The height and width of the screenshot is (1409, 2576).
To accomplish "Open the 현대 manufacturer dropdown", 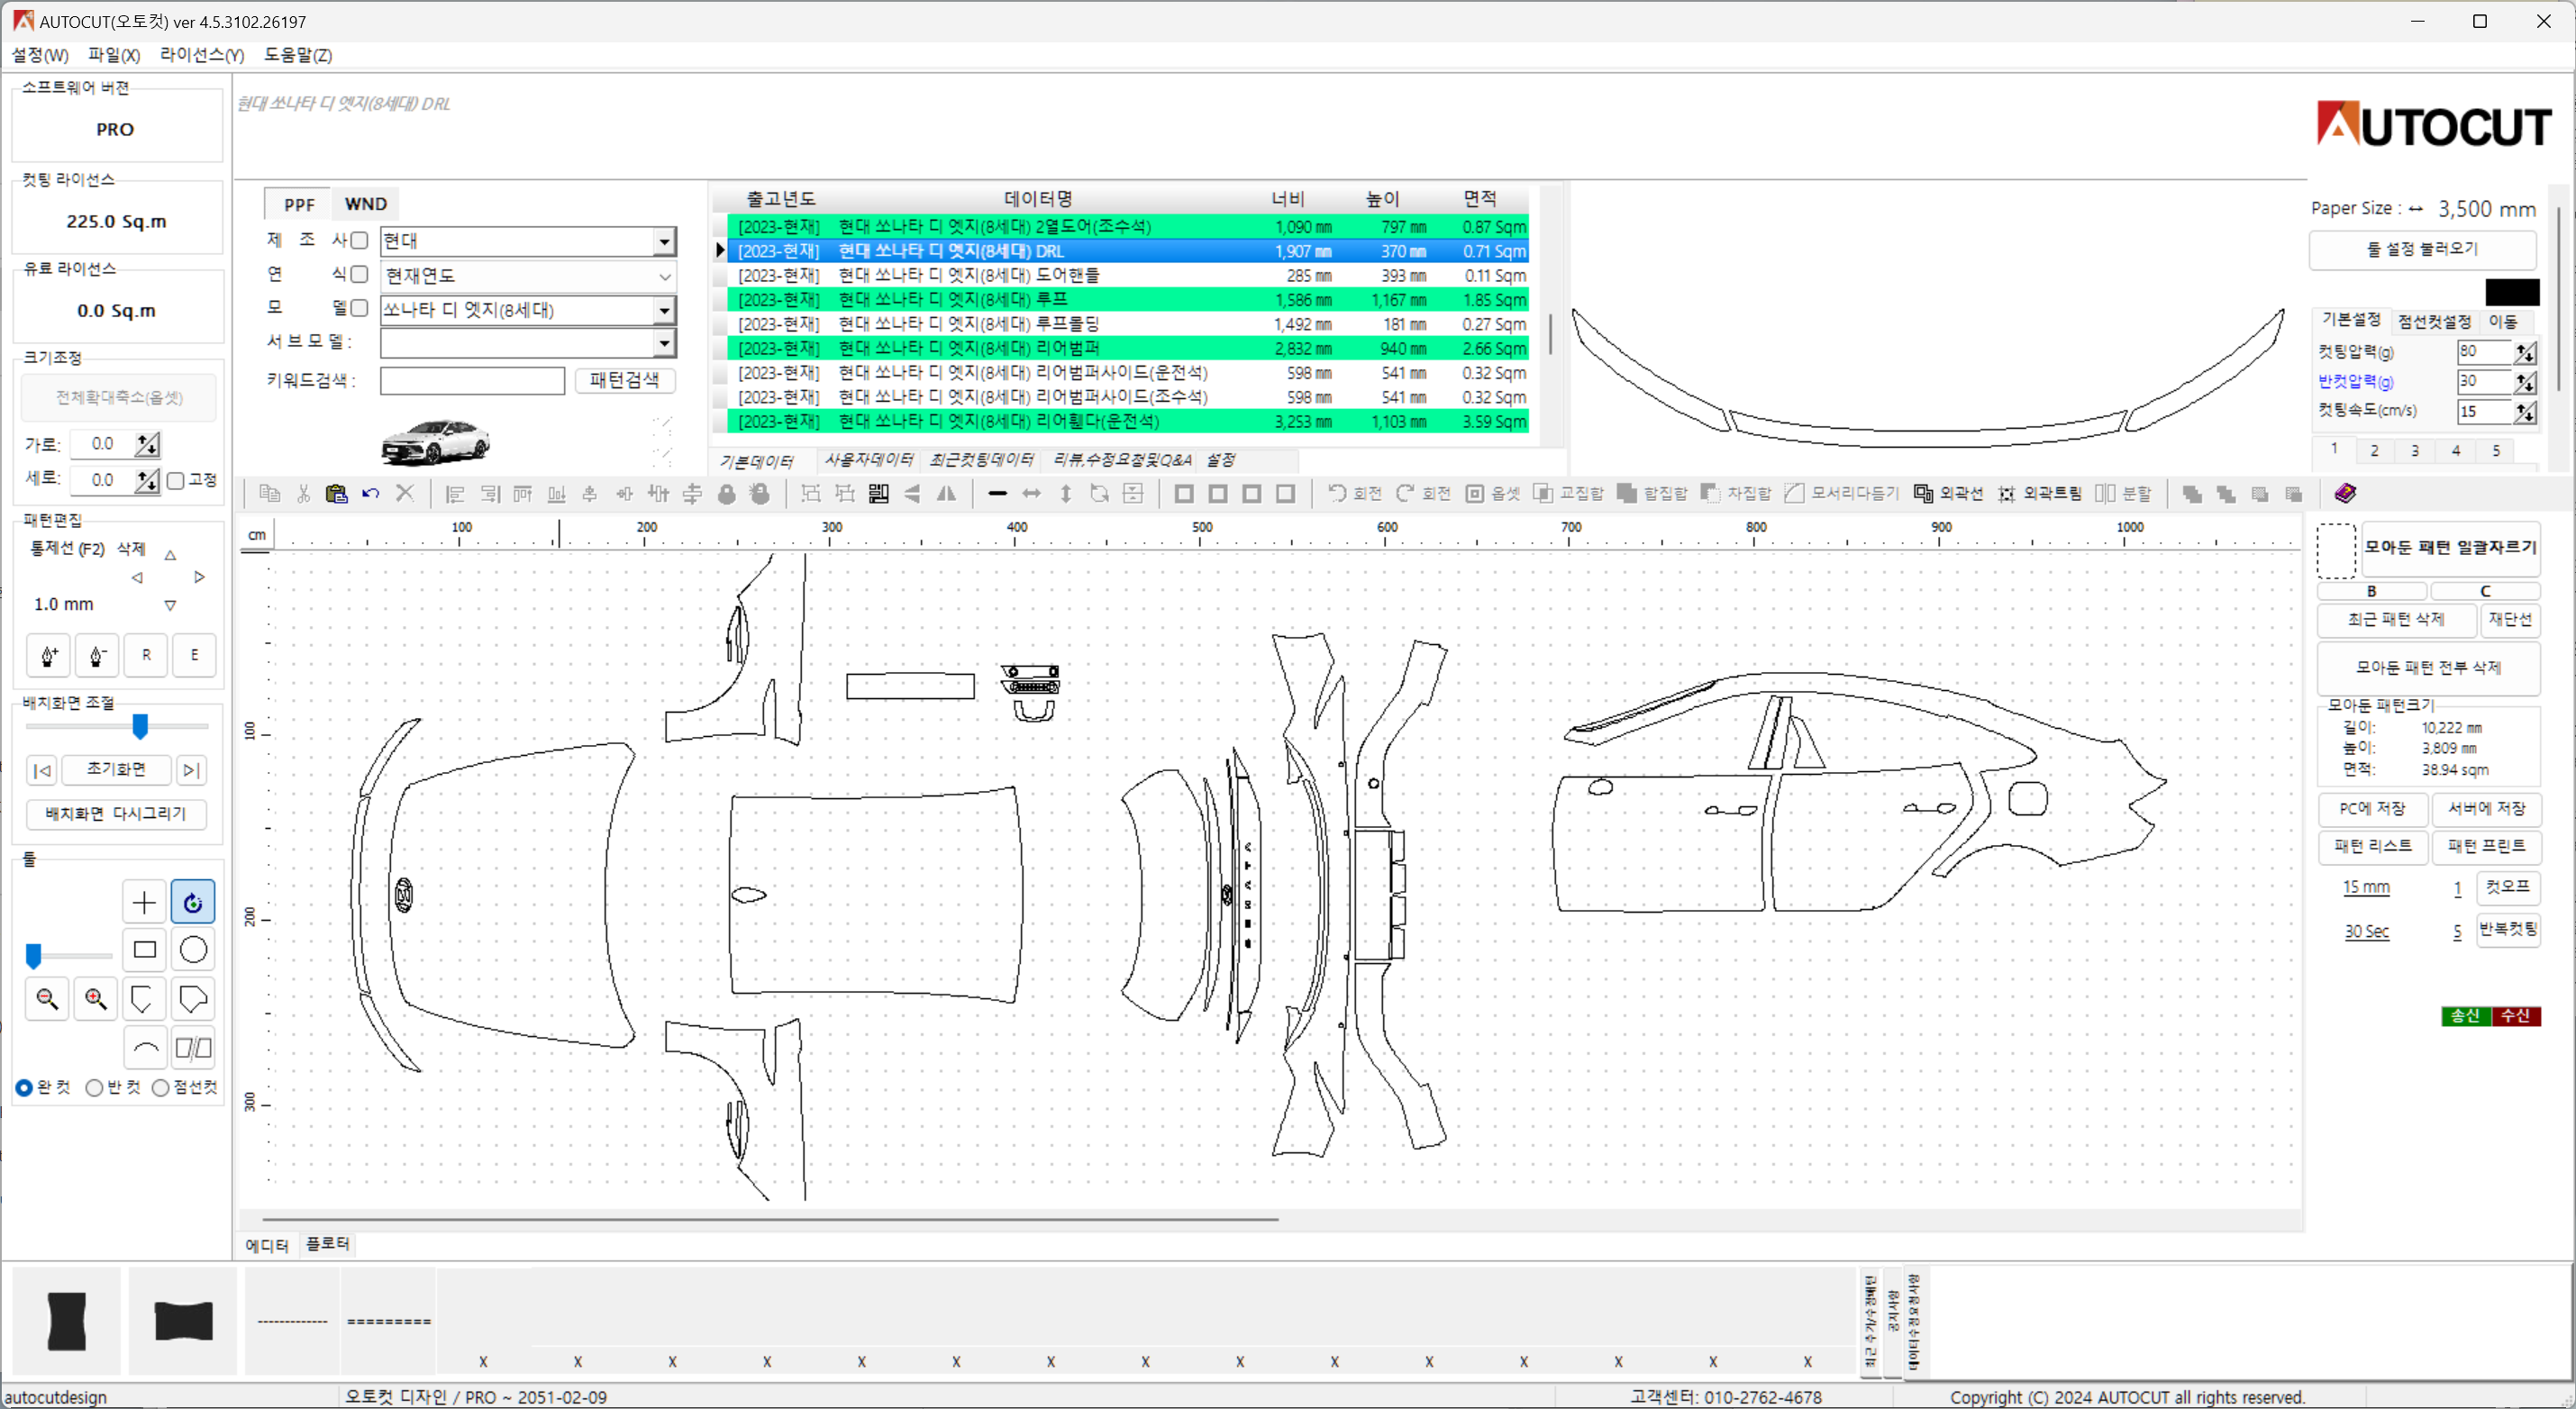I will click(x=664, y=241).
